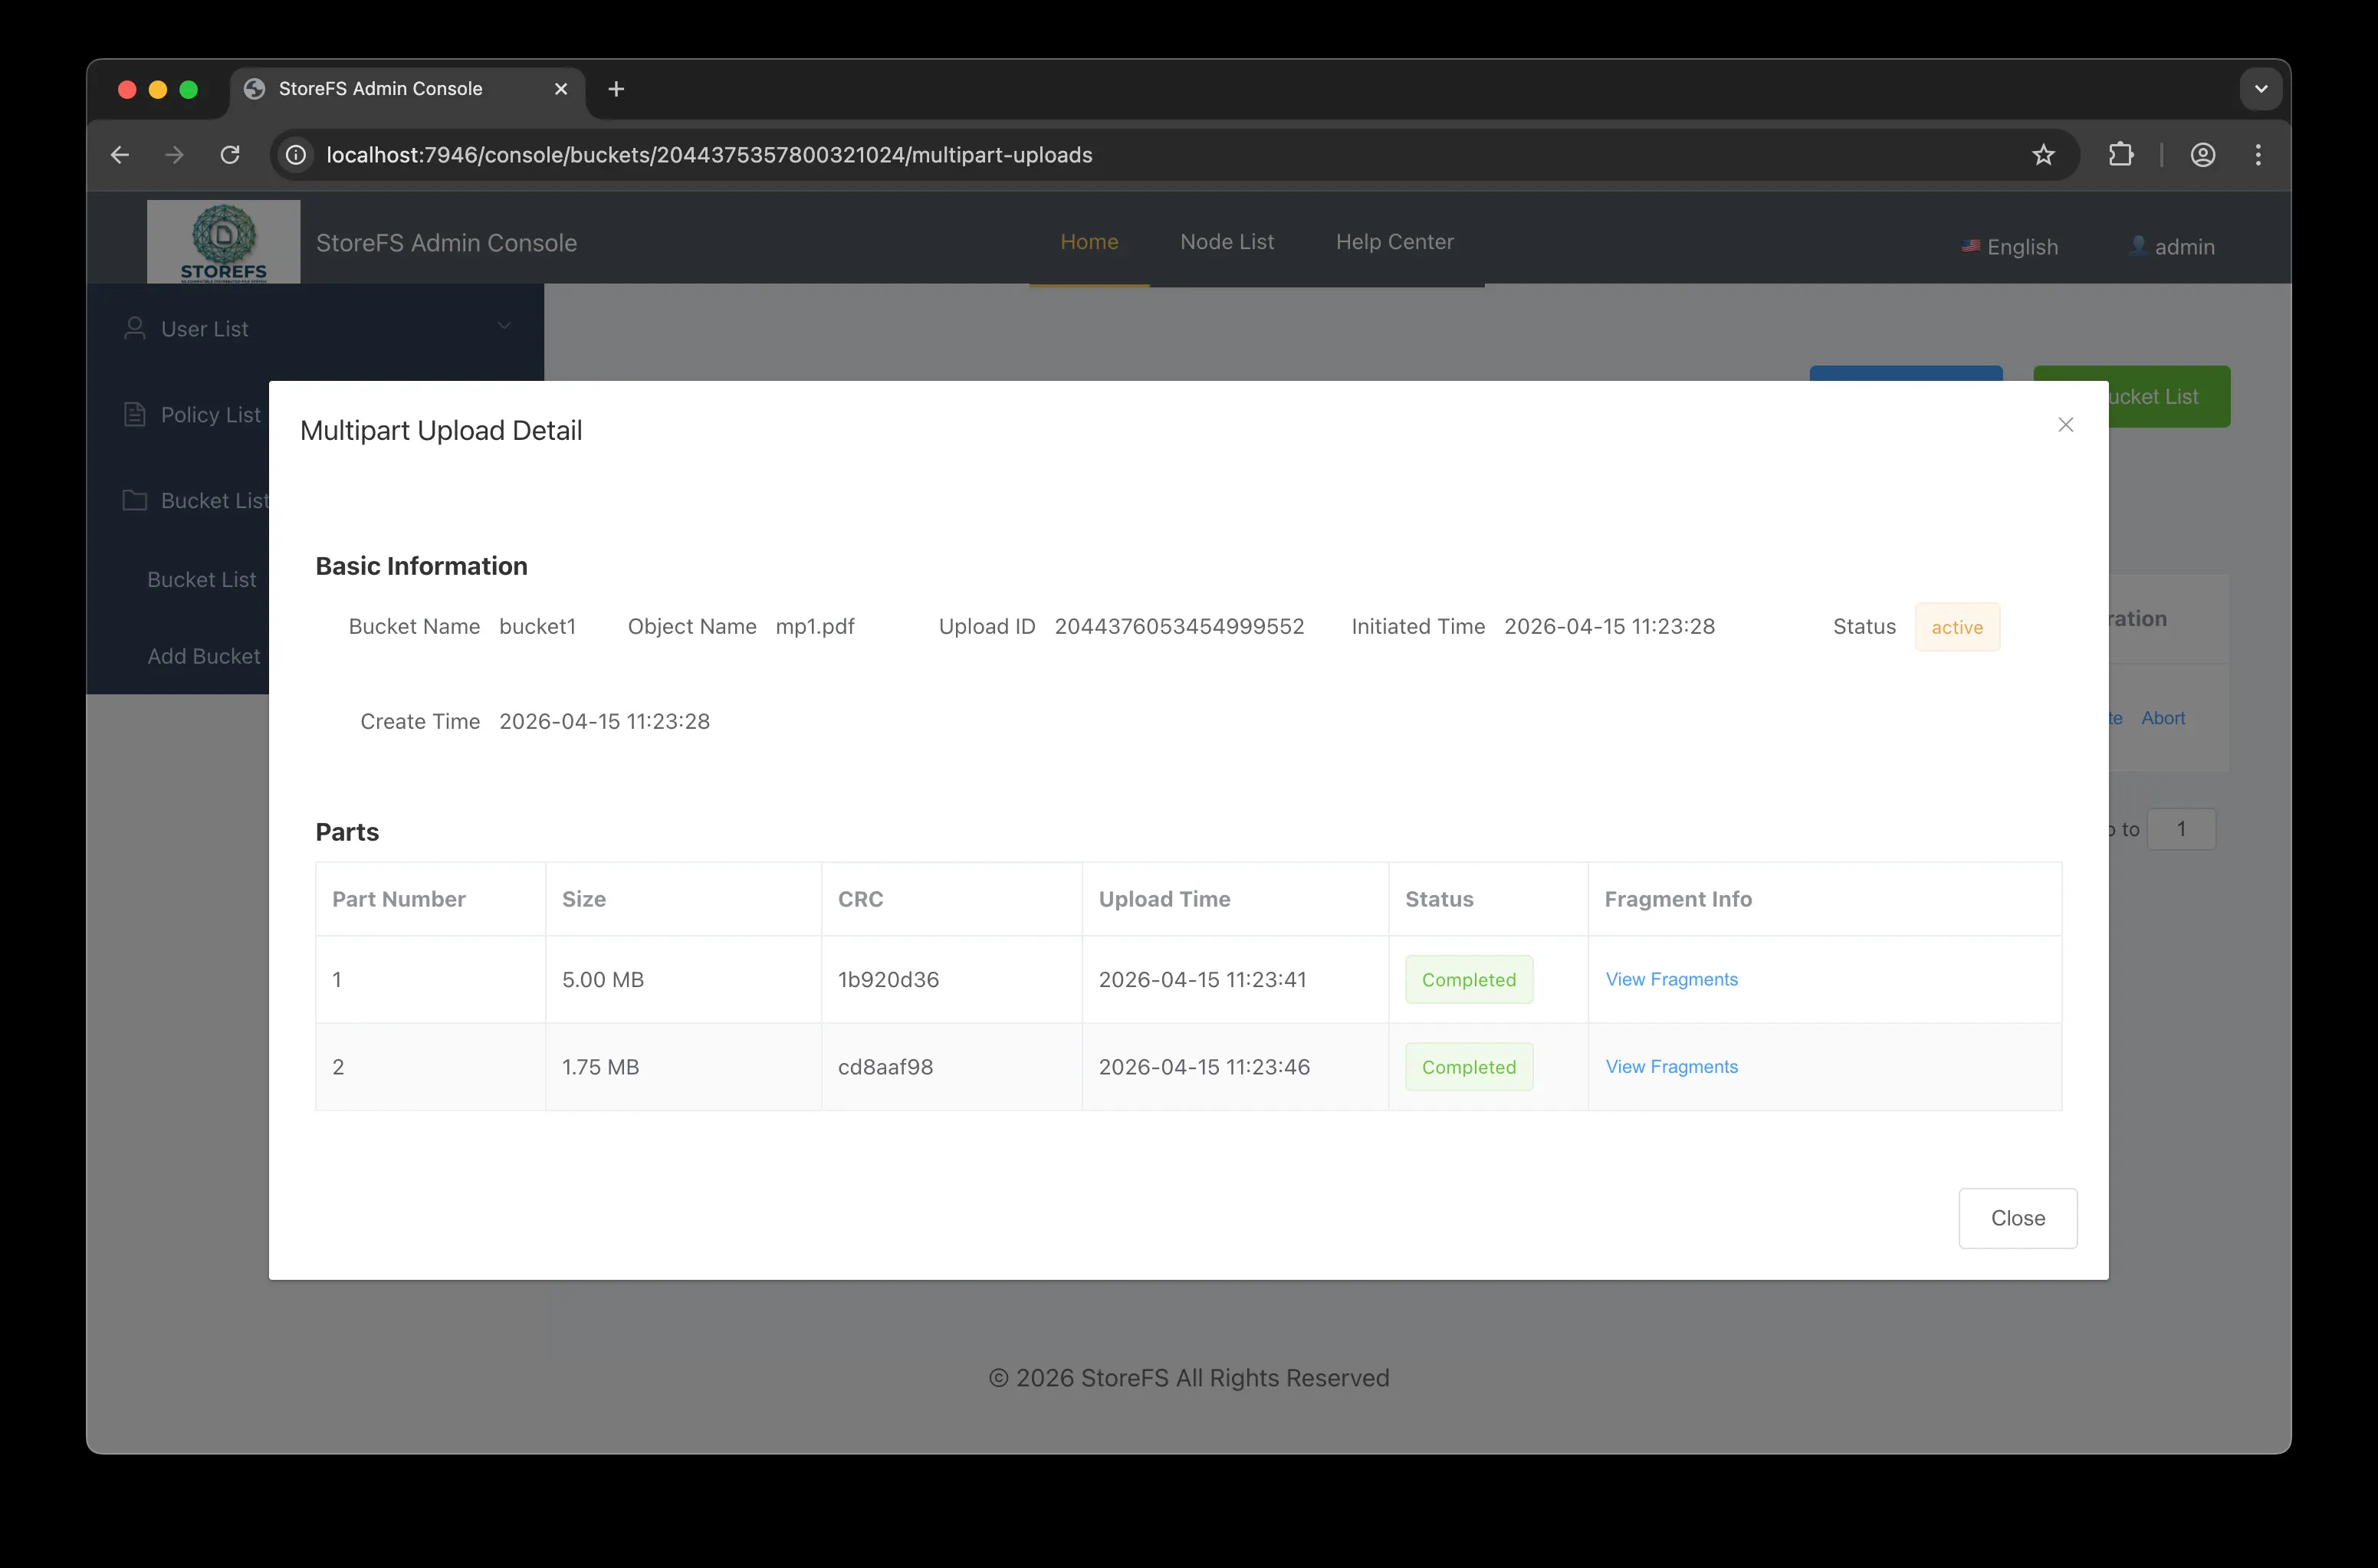This screenshot has height=1568, width=2378.
Task: Open the Add Bucket submenu item
Action: click(x=204, y=656)
